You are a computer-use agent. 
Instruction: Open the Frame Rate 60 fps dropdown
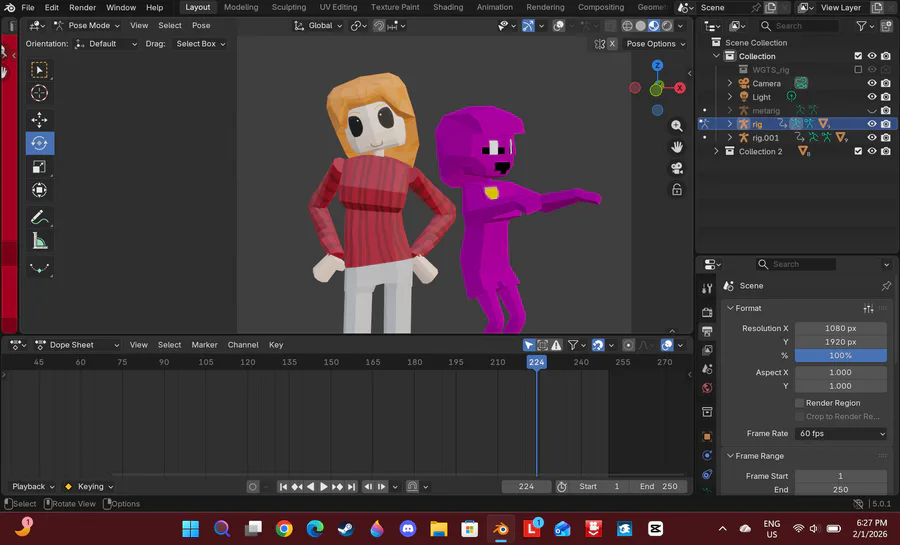841,434
